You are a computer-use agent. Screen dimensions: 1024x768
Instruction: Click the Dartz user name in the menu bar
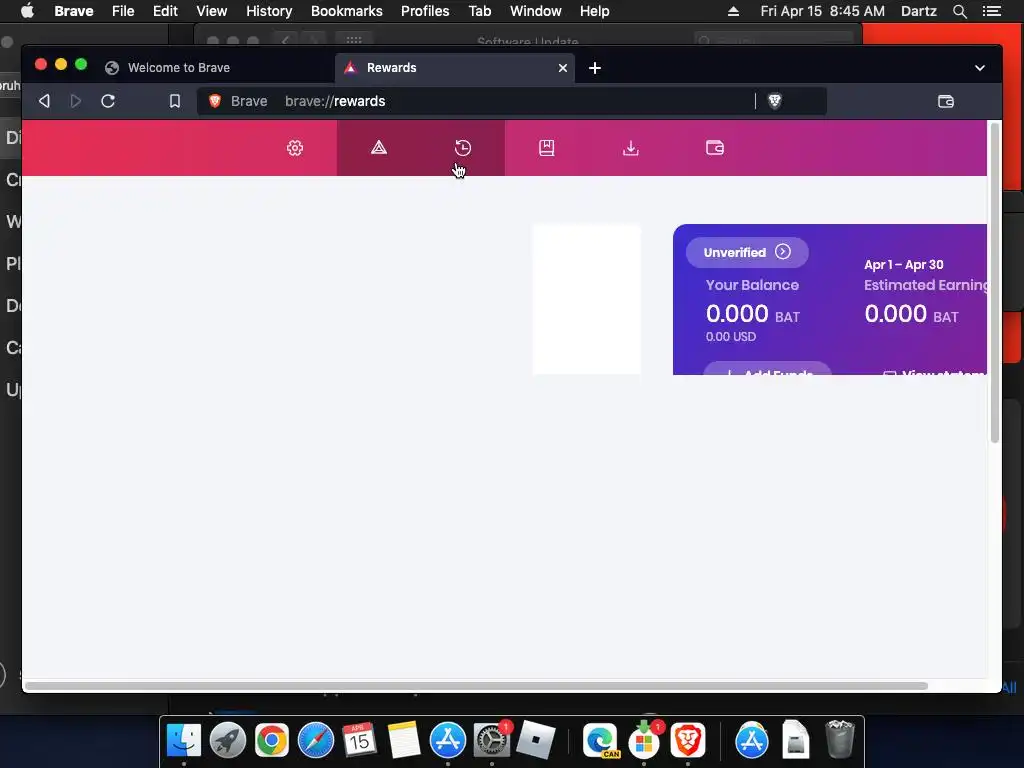tap(919, 11)
